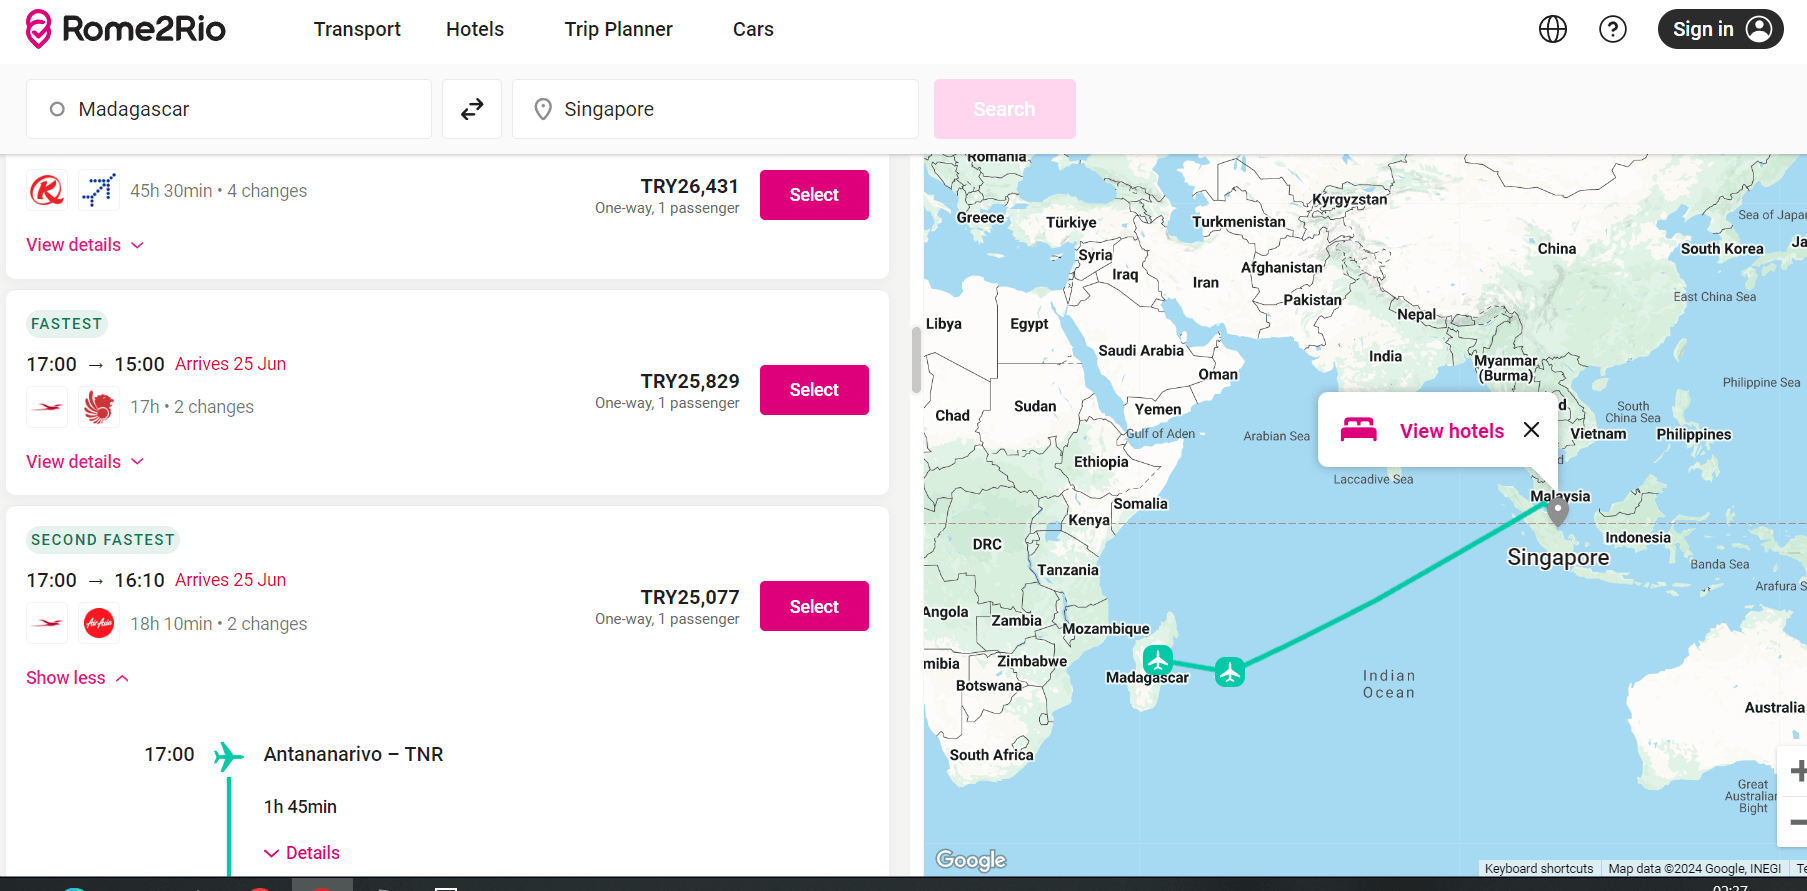
Task: Click the Madagascar origin input field
Action: tap(229, 109)
